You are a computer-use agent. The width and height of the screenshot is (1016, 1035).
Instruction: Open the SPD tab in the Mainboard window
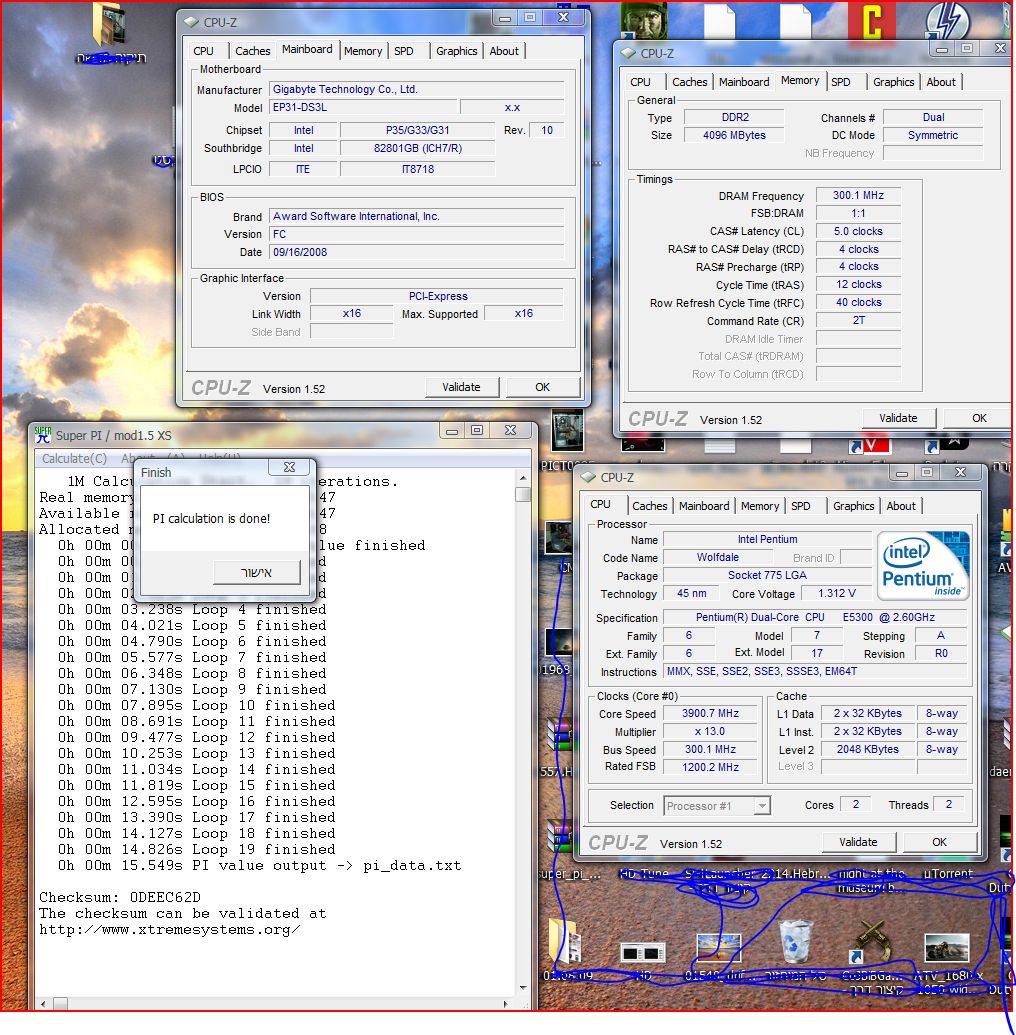coord(404,51)
